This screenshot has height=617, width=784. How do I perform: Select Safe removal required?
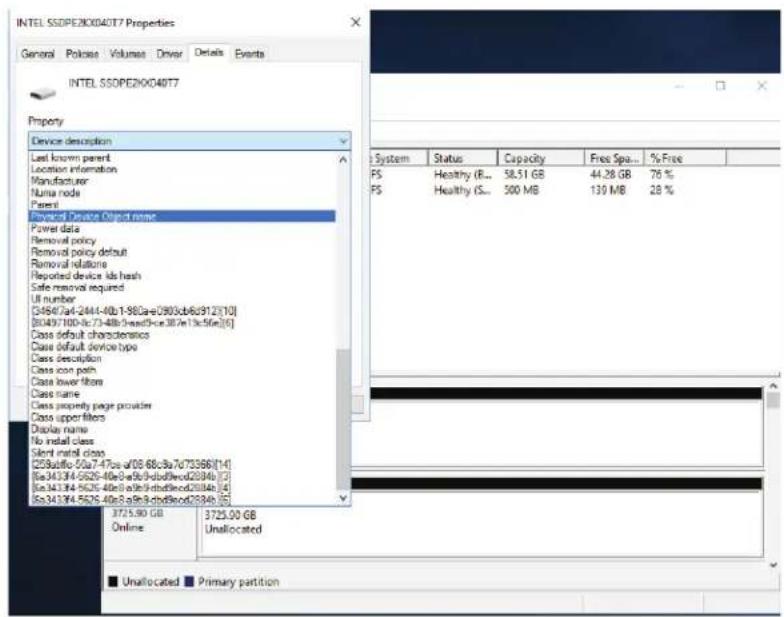click(182, 287)
